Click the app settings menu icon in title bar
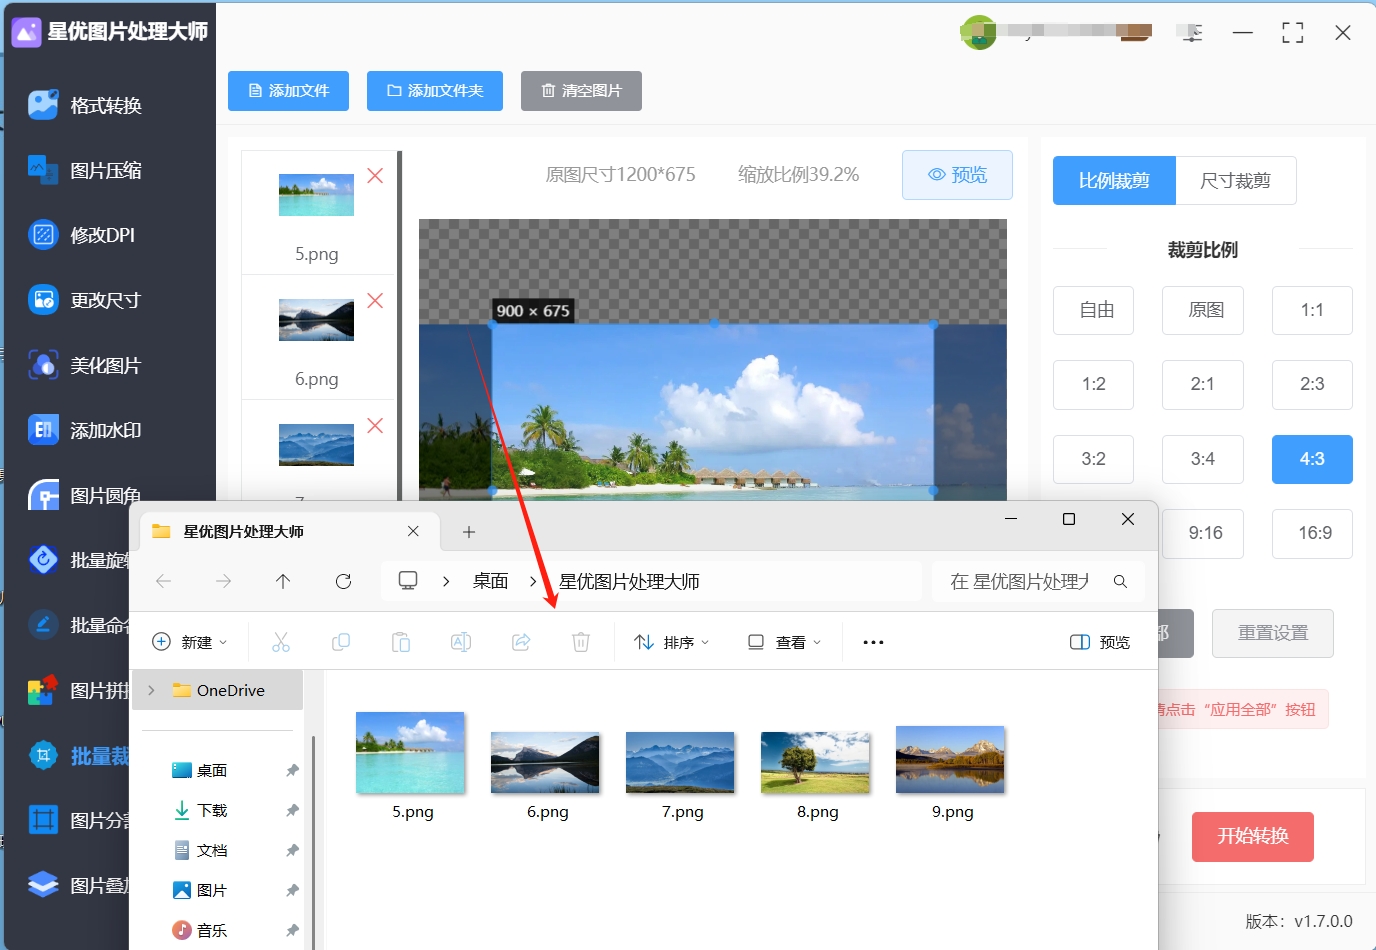Image resolution: width=1376 pixels, height=950 pixels. (1191, 33)
